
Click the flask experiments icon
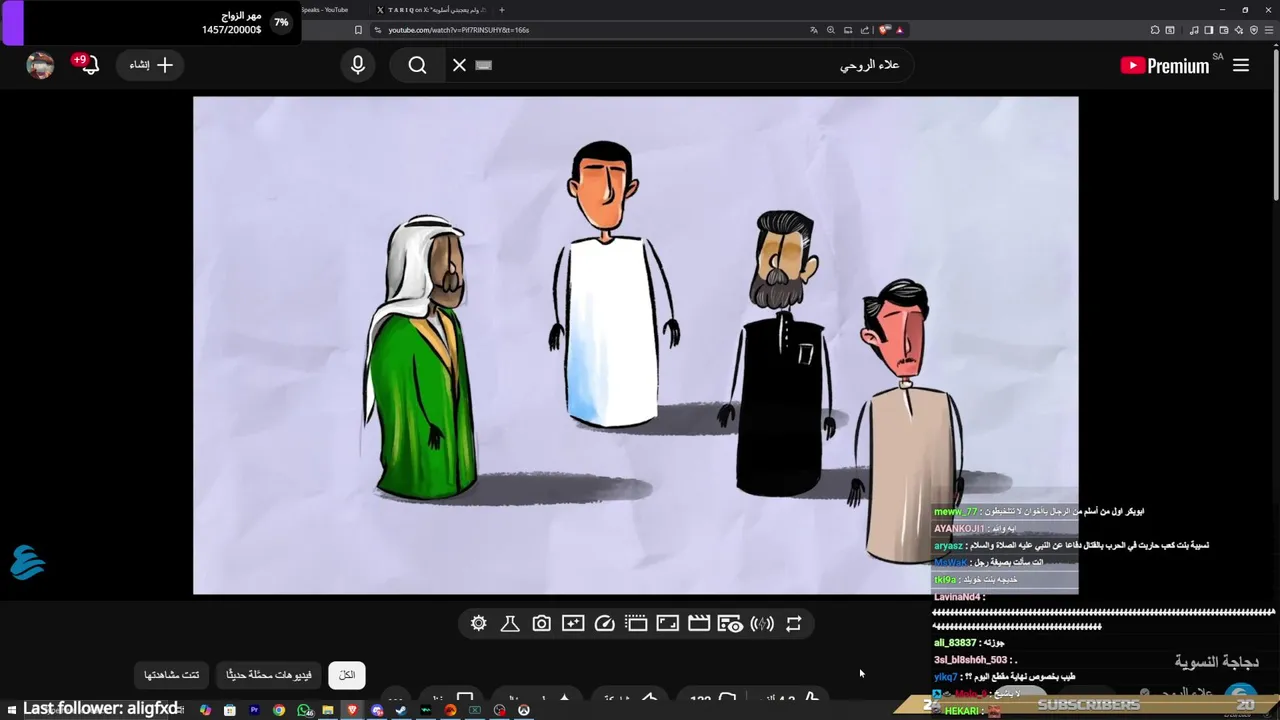coord(510,624)
